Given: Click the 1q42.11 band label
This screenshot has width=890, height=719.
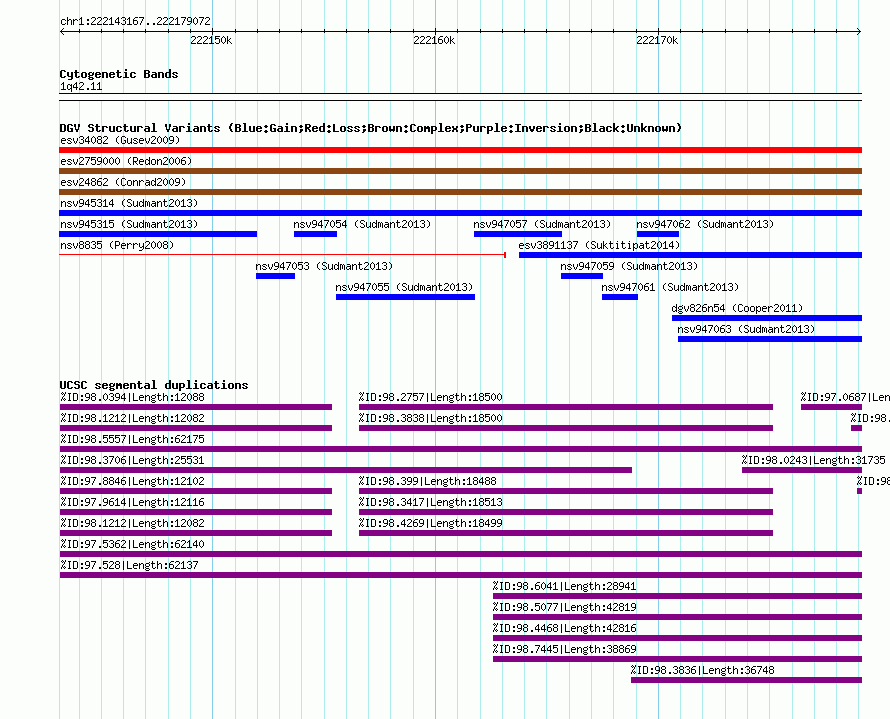Looking at the screenshot, I should coord(81,86).
